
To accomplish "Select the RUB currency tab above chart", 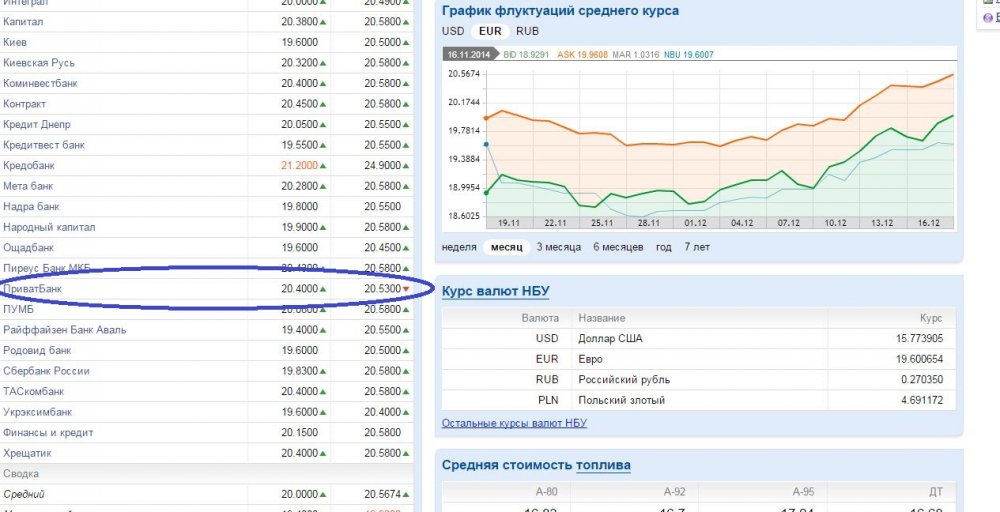I will point(527,31).
